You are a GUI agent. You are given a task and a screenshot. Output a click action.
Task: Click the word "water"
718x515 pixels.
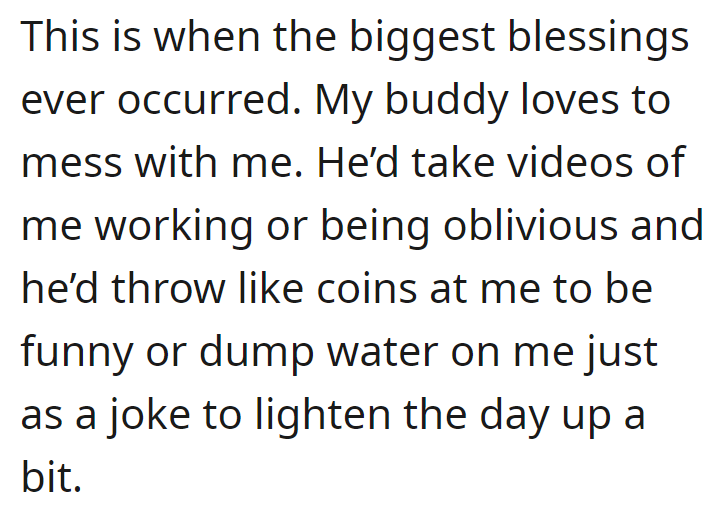(382, 355)
